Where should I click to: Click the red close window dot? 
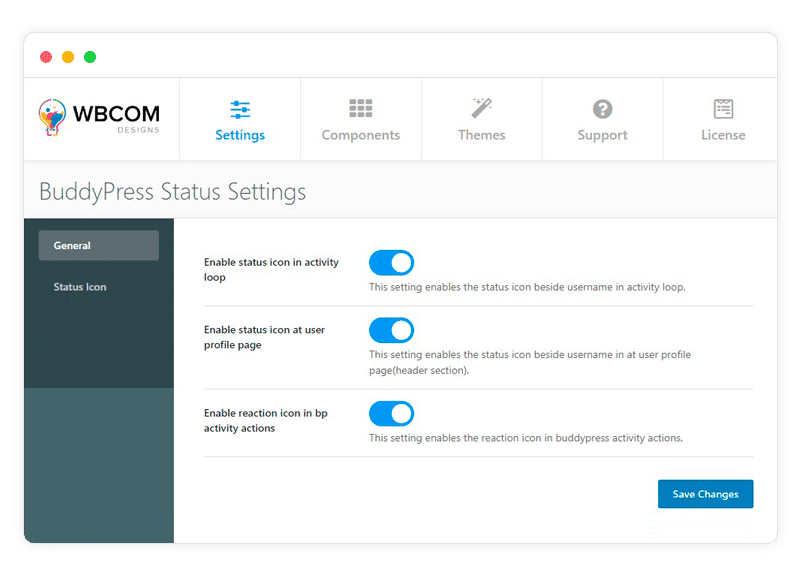(x=46, y=57)
